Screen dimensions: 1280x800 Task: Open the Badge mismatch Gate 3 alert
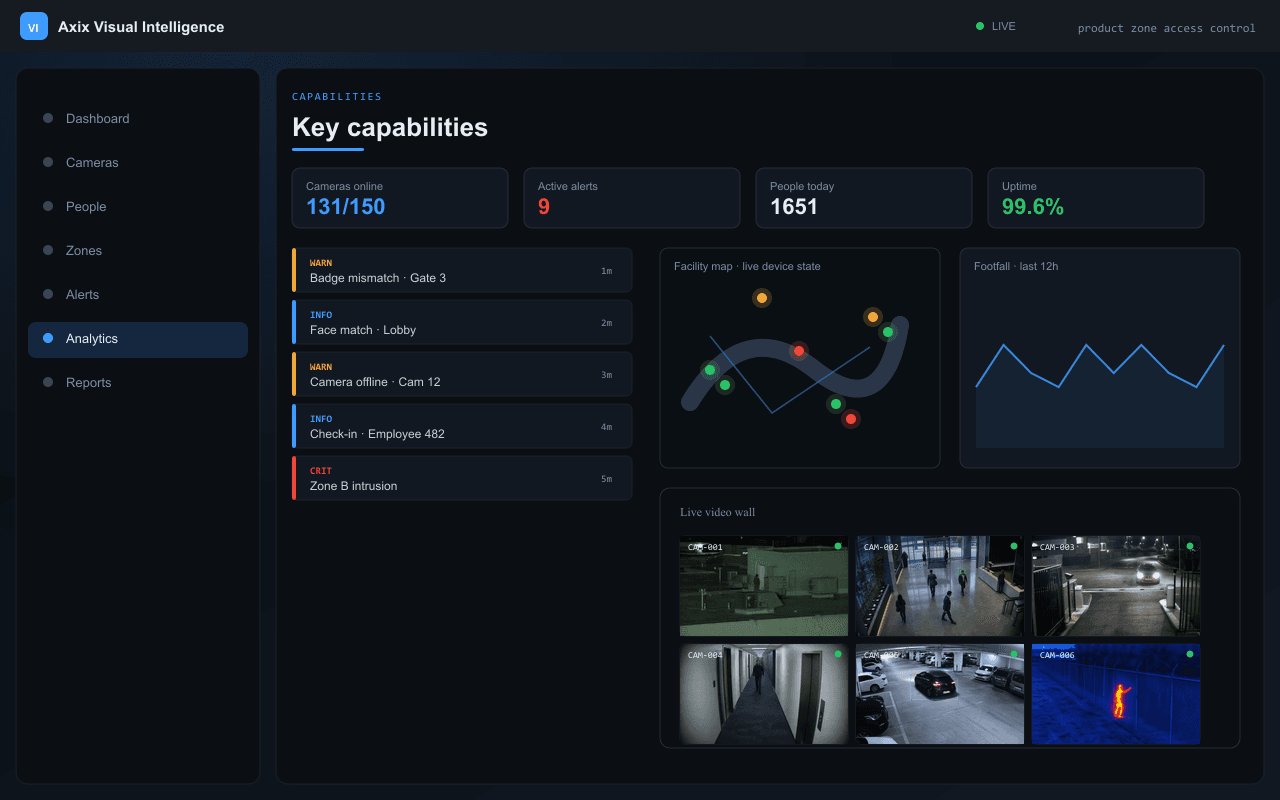click(x=462, y=270)
